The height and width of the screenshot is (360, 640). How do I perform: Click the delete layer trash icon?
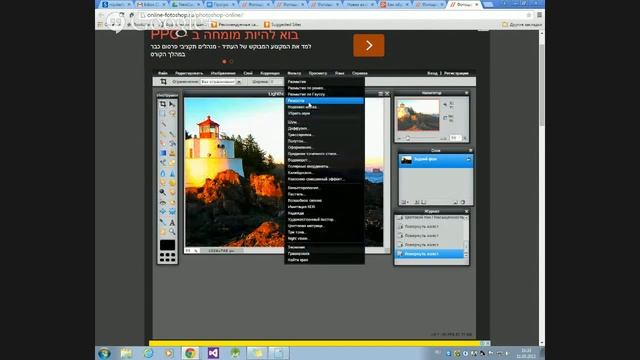[x=463, y=202]
